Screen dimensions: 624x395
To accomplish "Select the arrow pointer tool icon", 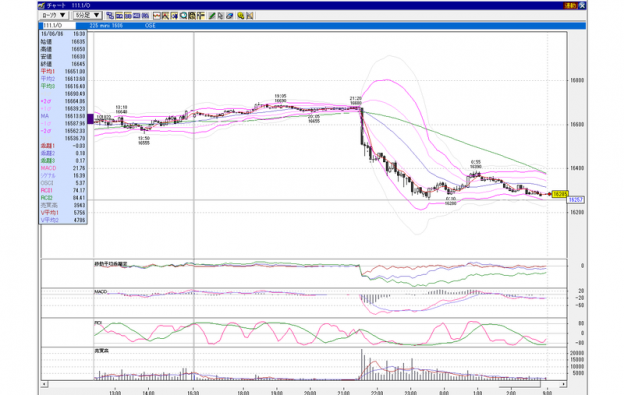I will click(x=220, y=16).
